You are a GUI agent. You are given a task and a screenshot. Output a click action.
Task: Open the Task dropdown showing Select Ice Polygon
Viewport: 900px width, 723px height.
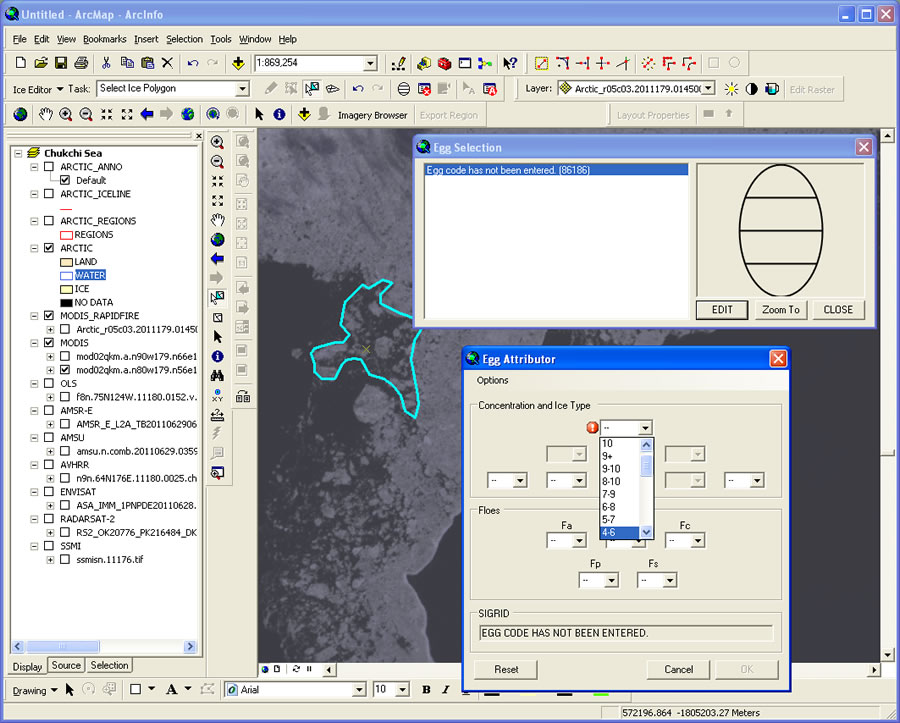[242, 89]
